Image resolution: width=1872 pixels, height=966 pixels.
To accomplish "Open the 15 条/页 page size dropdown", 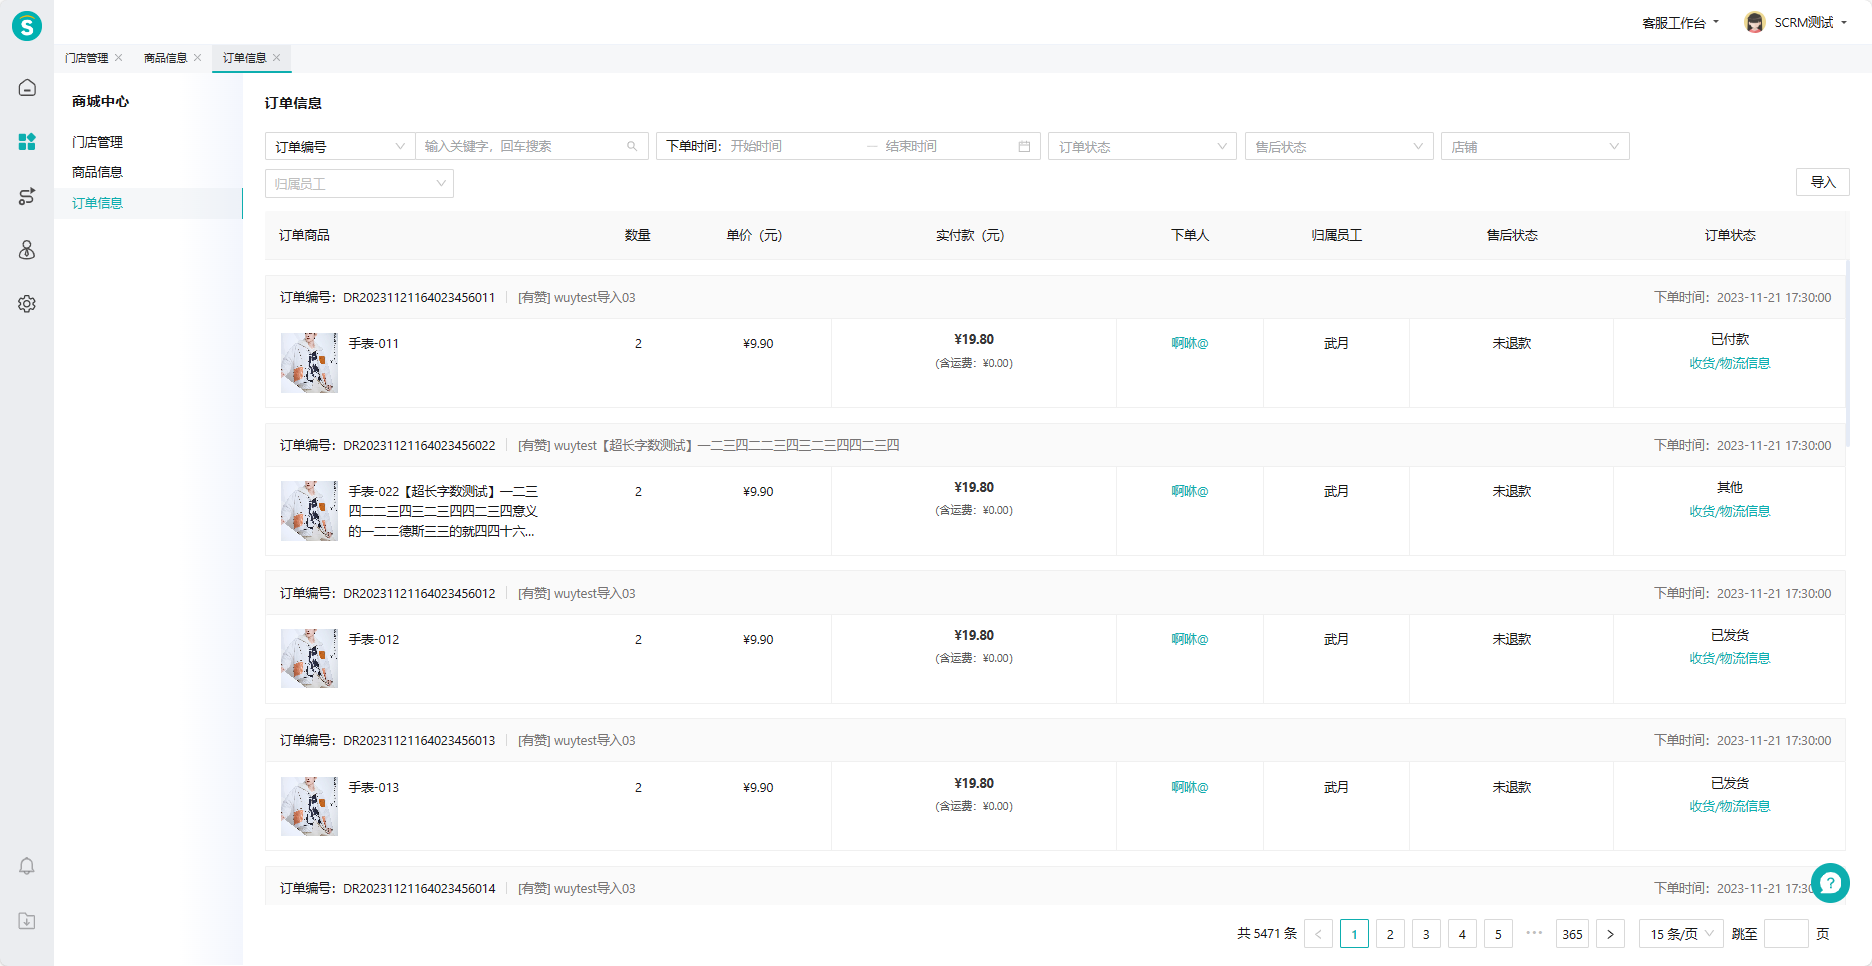I will click(x=1681, y=934).
